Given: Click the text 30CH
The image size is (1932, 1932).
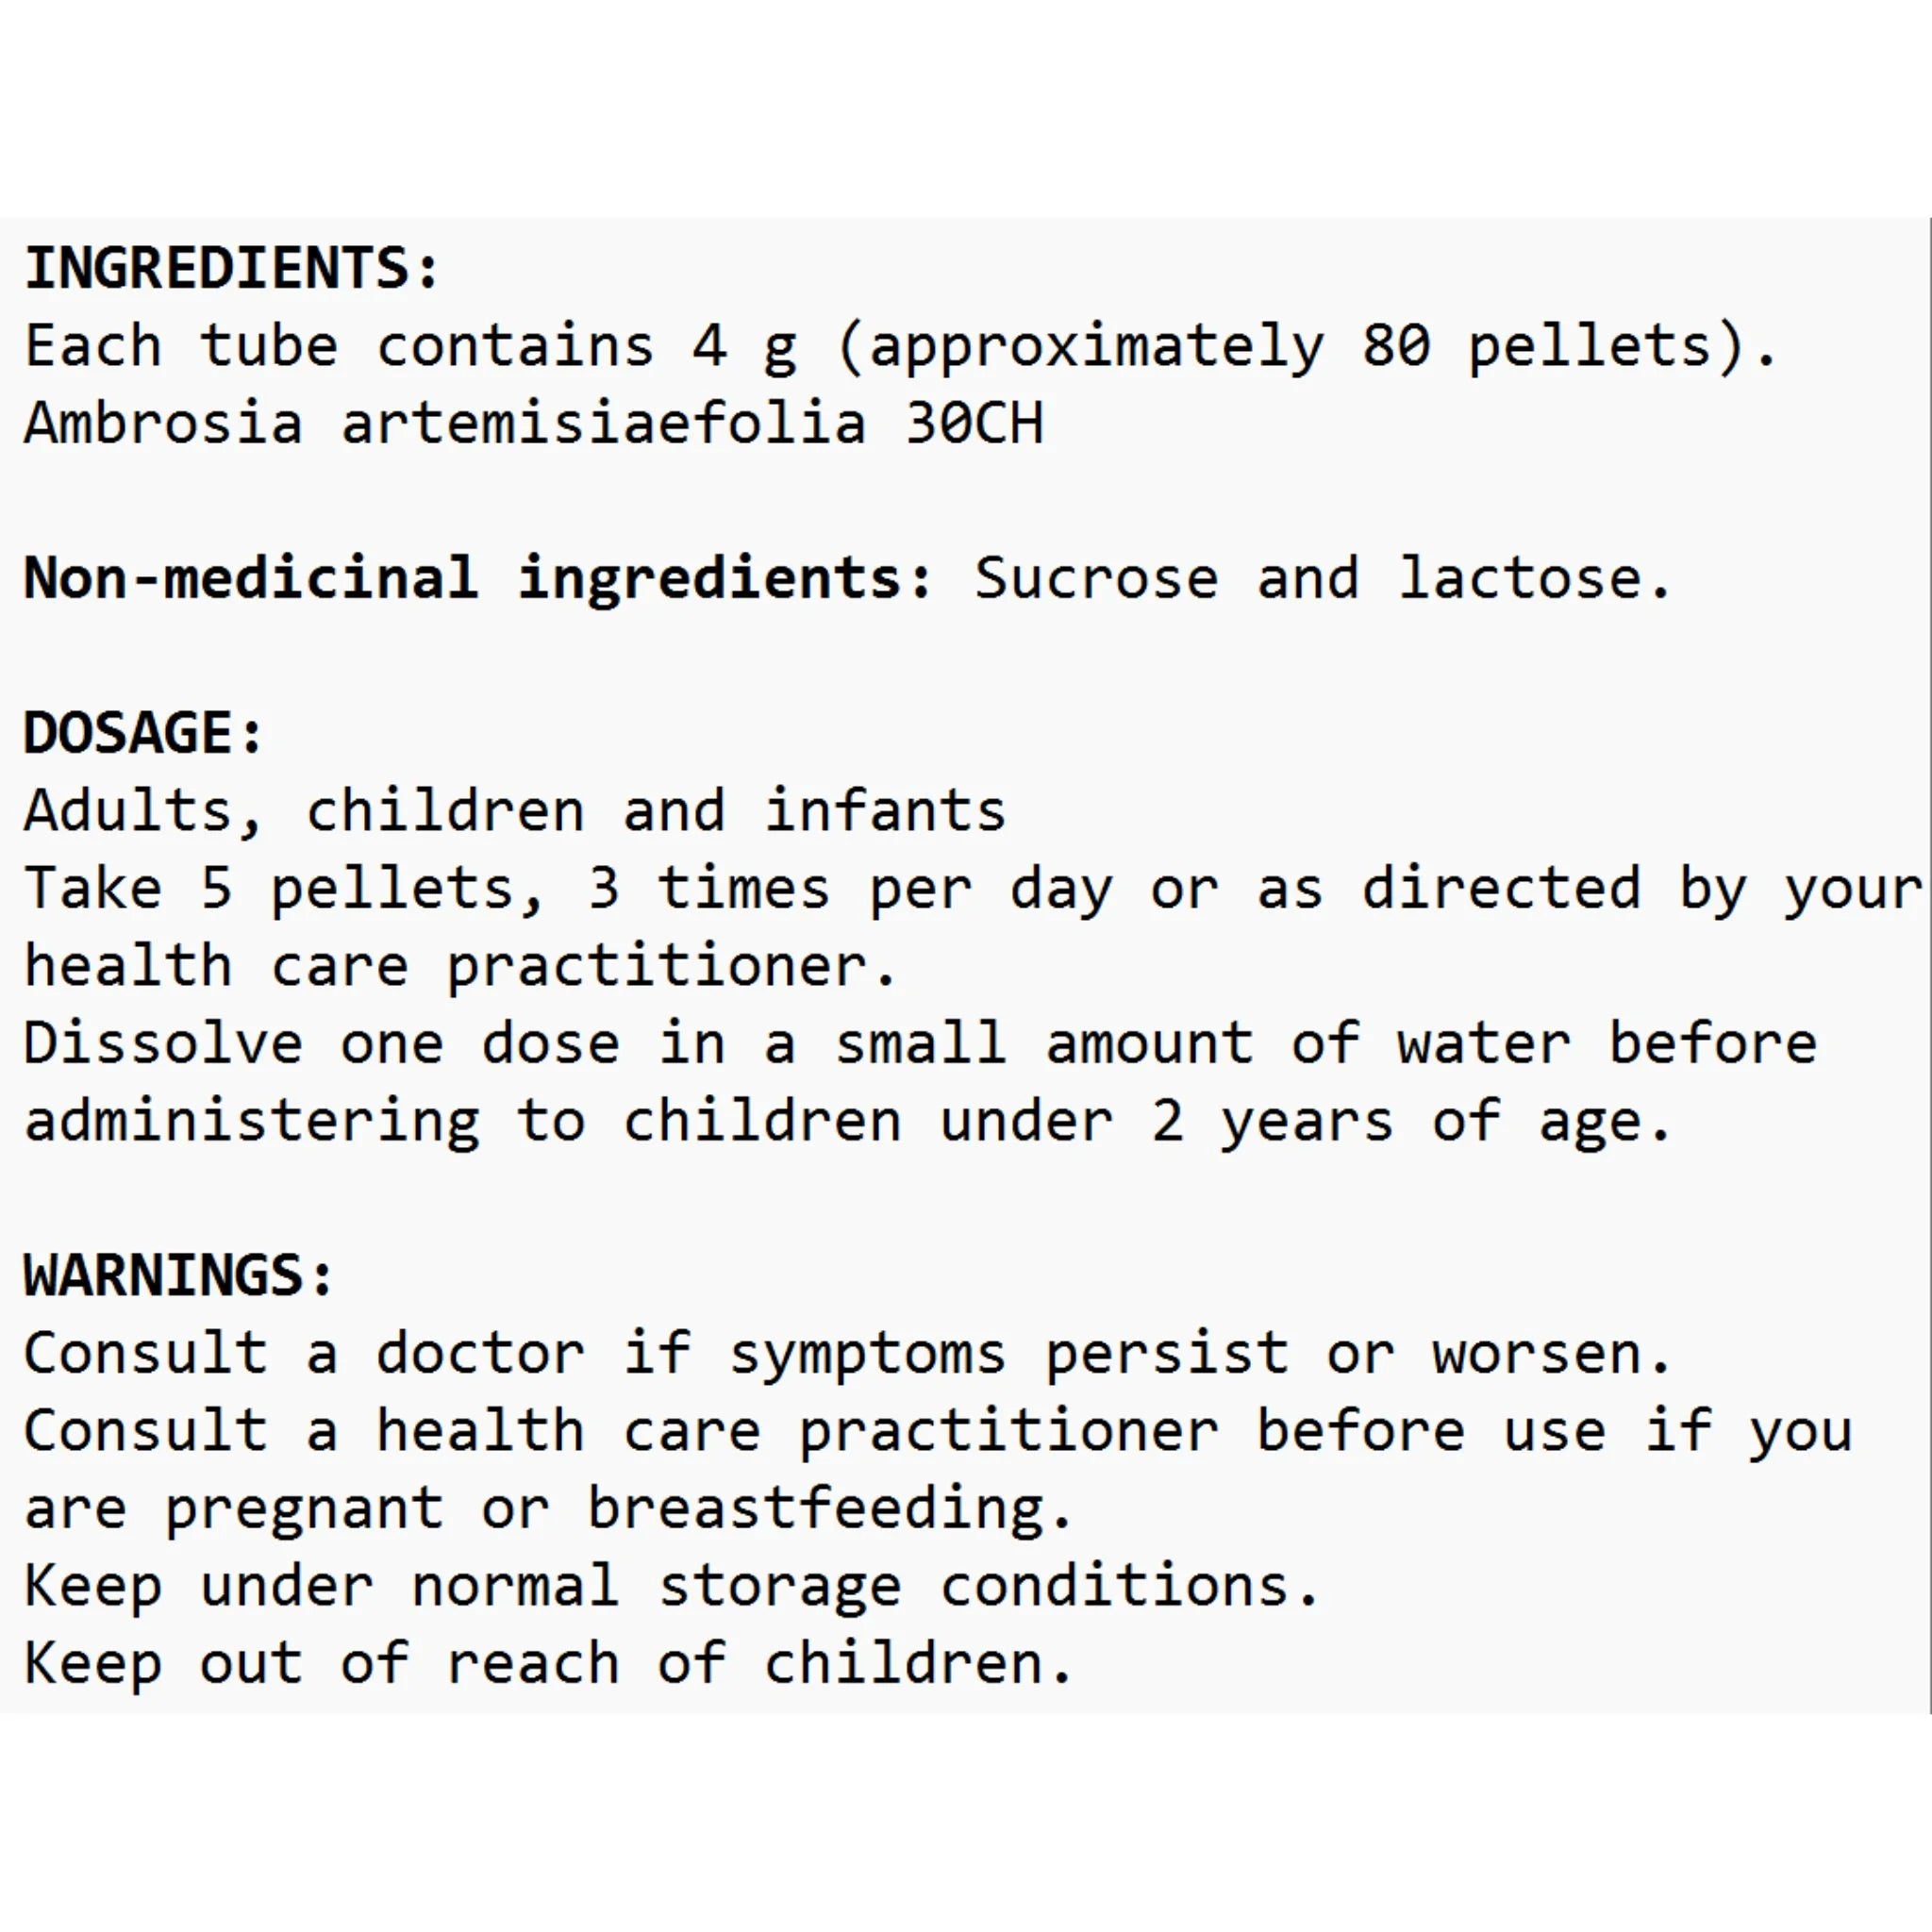Looking at the screenshot, I should coord(975,423).
